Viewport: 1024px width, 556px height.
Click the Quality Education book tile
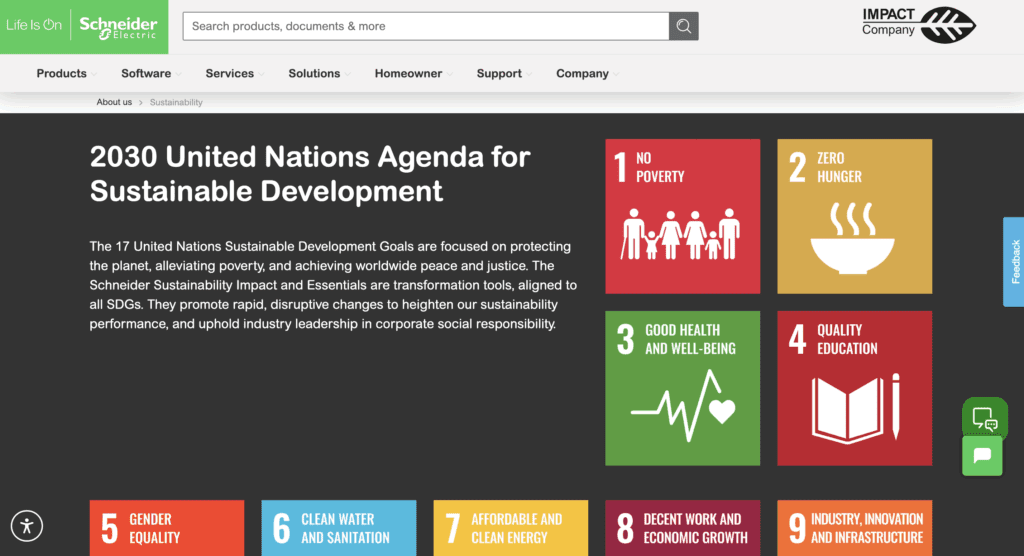pyautogui.click(x=854, y=388)
